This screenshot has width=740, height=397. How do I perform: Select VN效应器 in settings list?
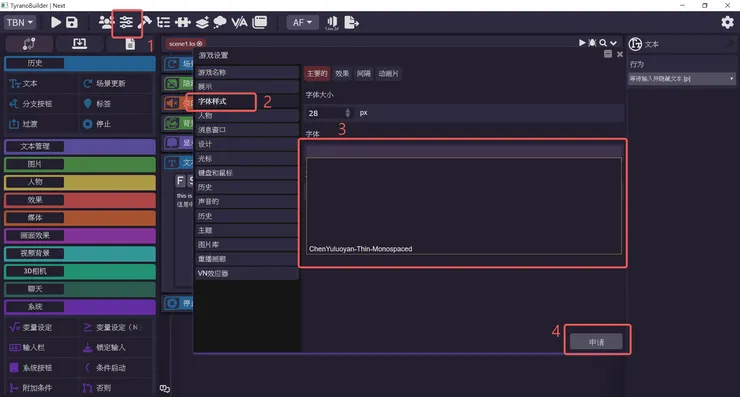pyautogui.click(x=247, y=273)
